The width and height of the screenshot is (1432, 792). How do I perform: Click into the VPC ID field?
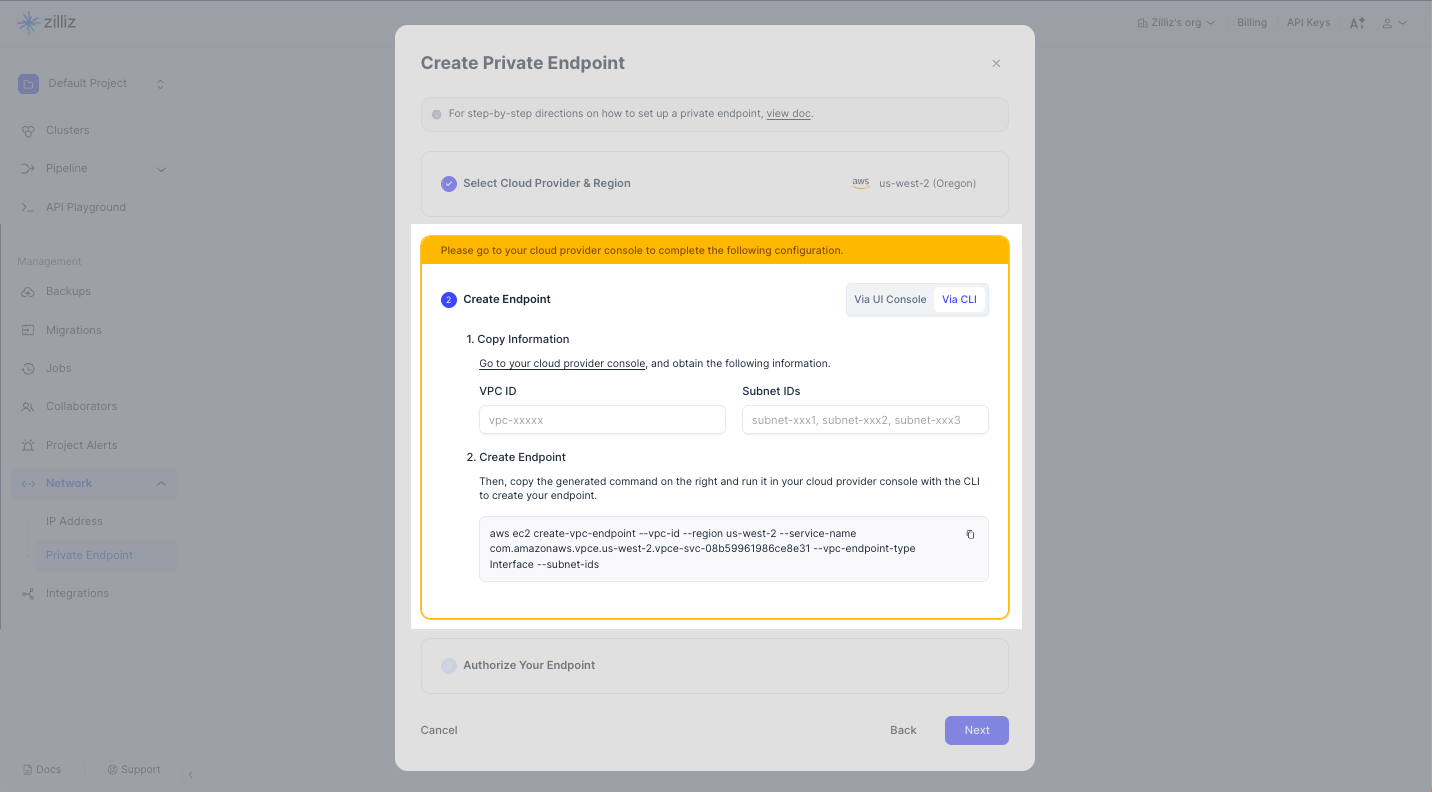(x=602, y=420)
